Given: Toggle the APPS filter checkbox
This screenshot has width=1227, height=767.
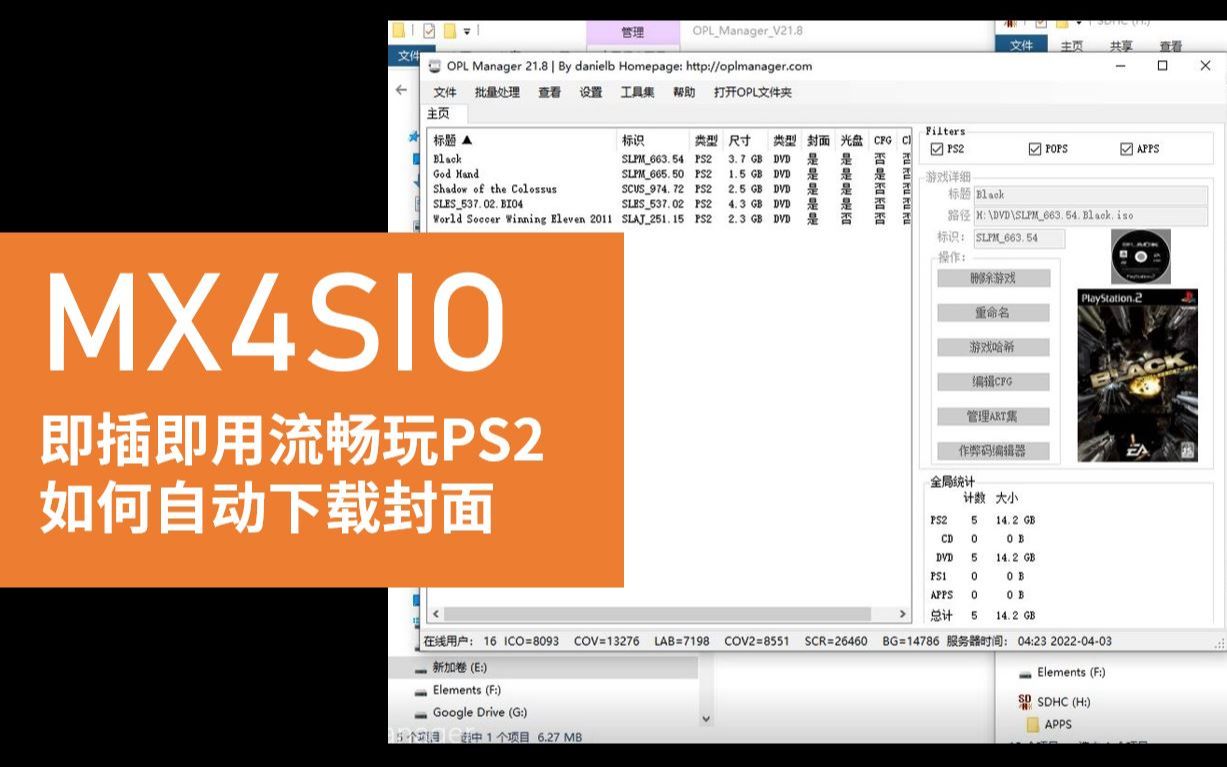Looking at the screenshot, I should click(1128, 149).
